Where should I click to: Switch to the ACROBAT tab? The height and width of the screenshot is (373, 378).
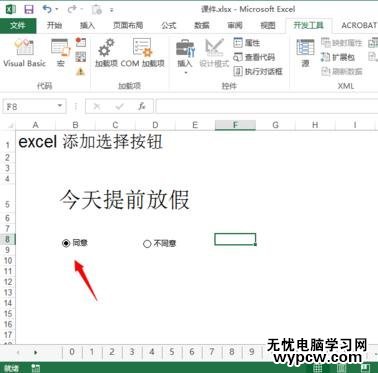tap(359, 25)
